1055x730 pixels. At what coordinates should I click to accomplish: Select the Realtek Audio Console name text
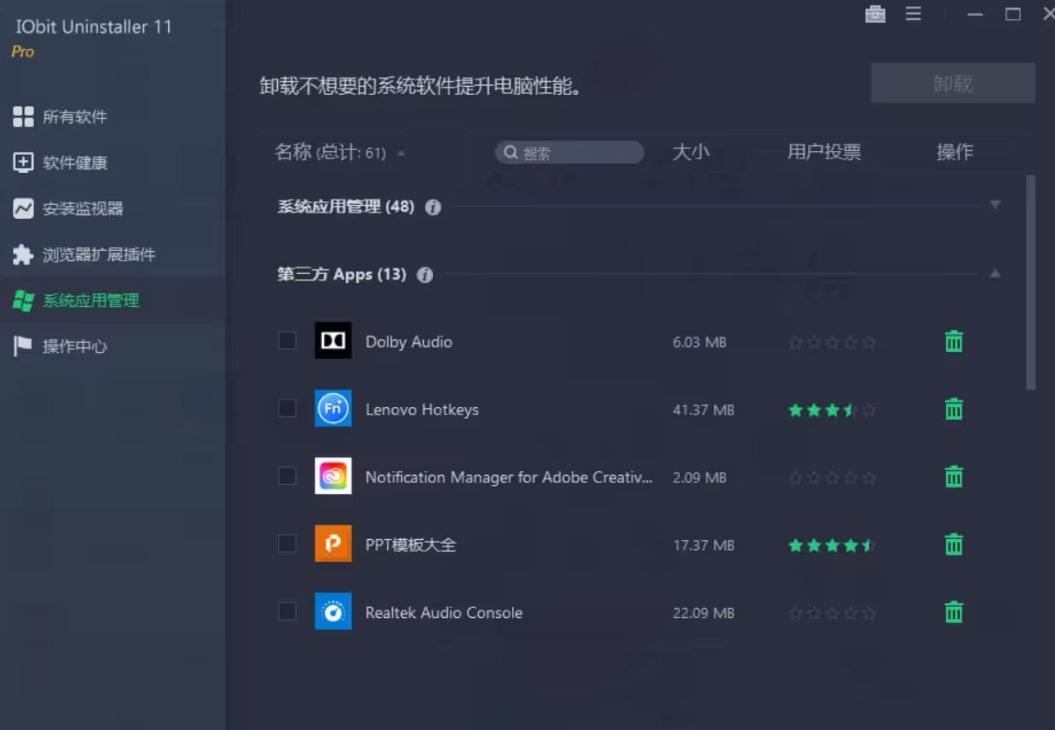point(444,612)
